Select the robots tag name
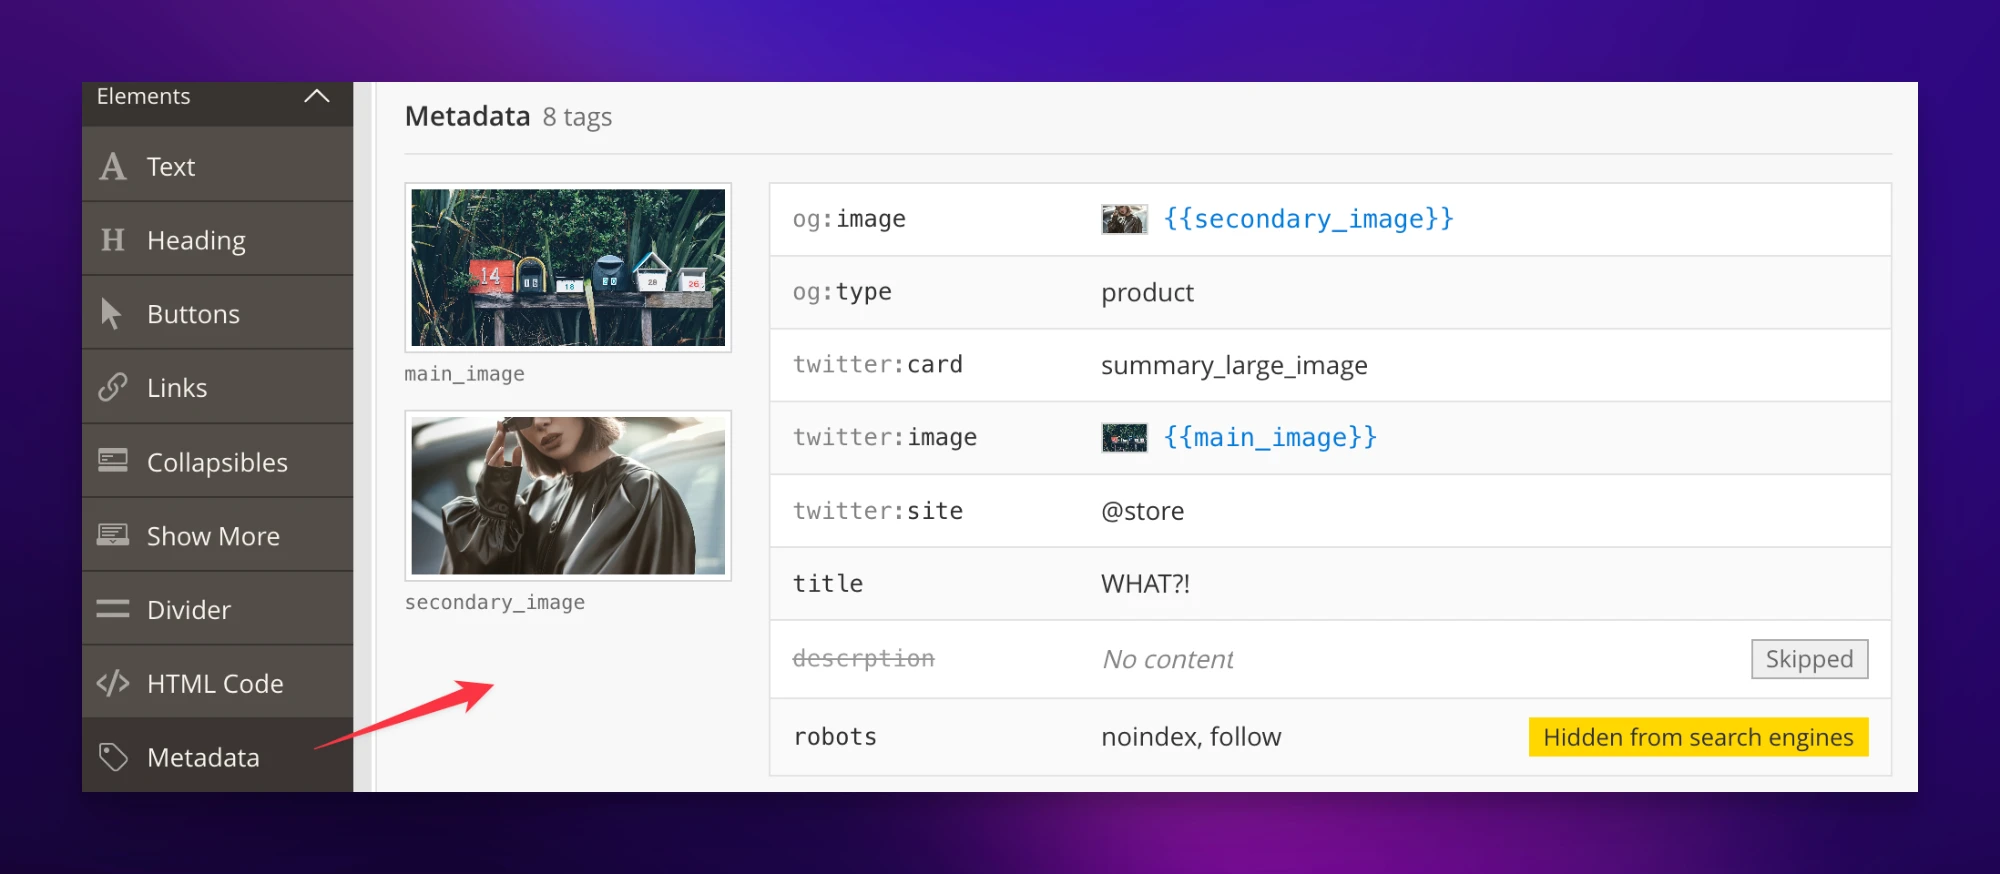Image resolution: width=2000 pixels, height=874 pixels. click(x=835, y=737)
